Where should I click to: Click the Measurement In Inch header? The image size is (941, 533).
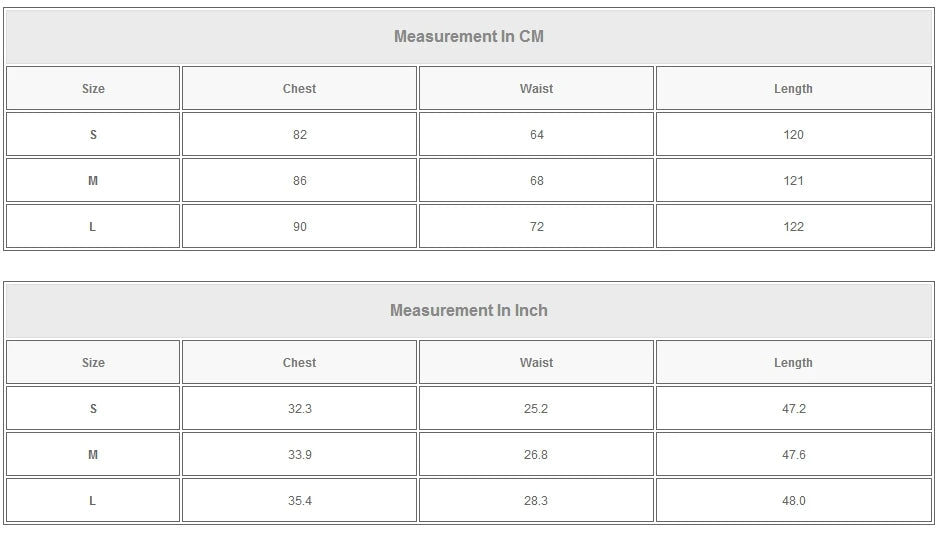pos(469,311)
